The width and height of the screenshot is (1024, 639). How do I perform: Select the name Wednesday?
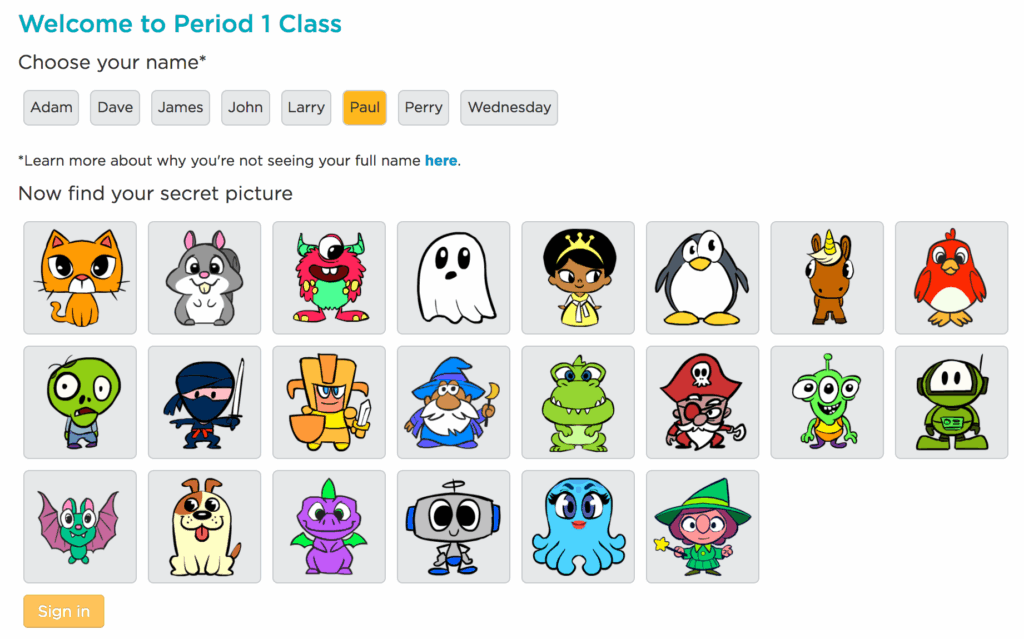(x=509, y=107)
